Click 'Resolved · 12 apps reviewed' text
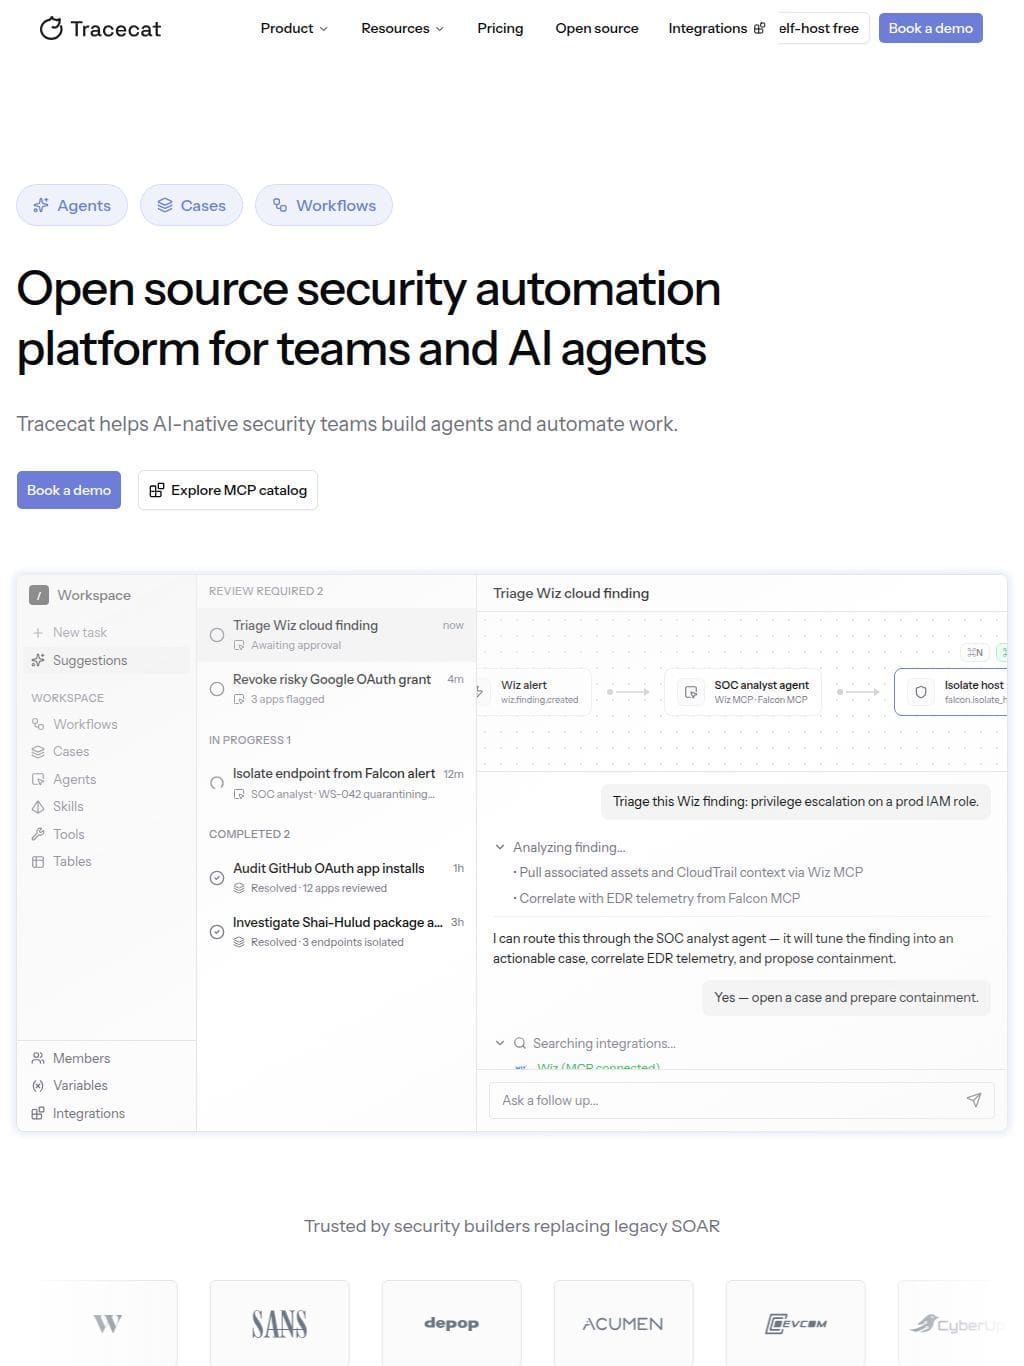This screenshot has width=1024, height=1366. [x=319, y=888]
